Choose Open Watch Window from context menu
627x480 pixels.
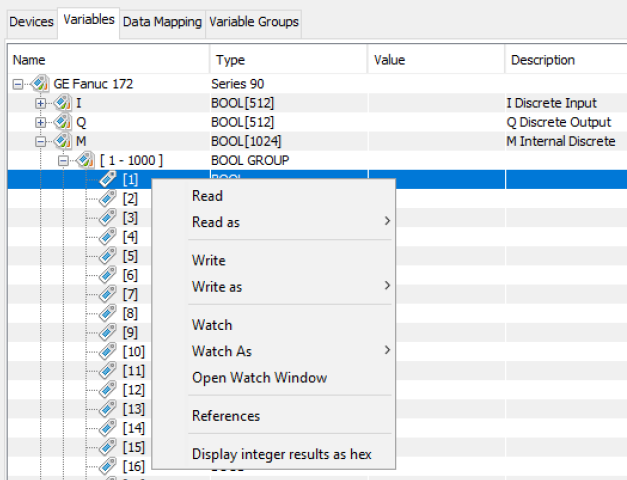[259, 378]
